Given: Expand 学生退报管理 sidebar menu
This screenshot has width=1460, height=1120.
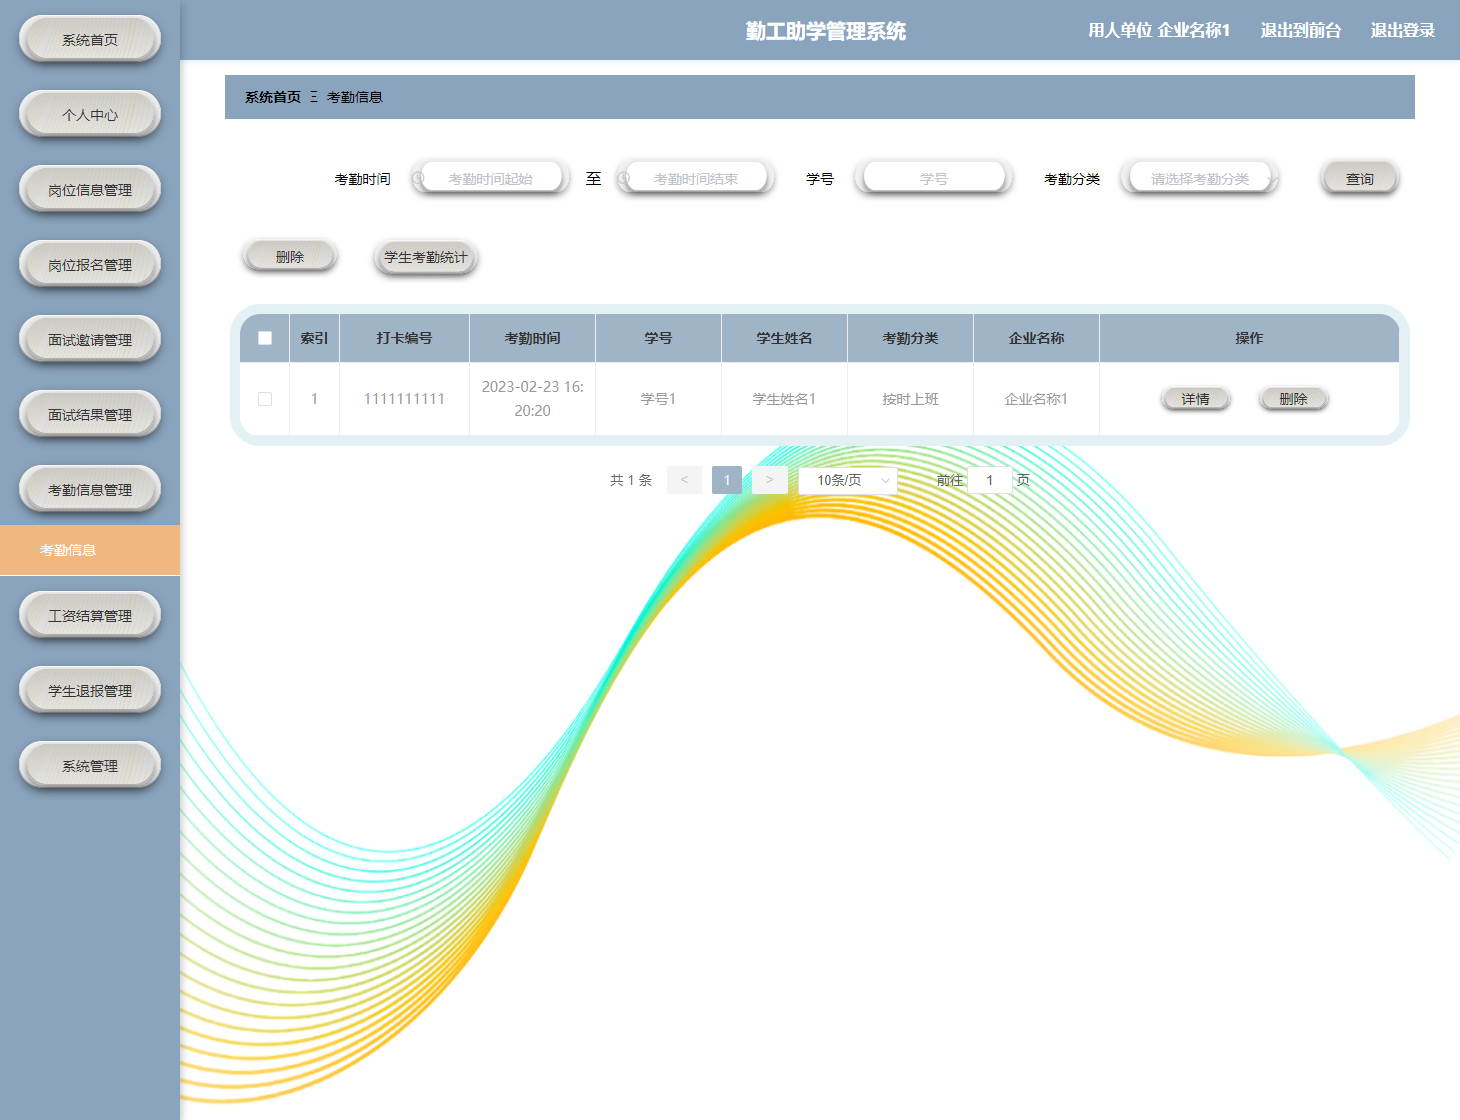Looking at the screenshot, I should click(90, 691).
